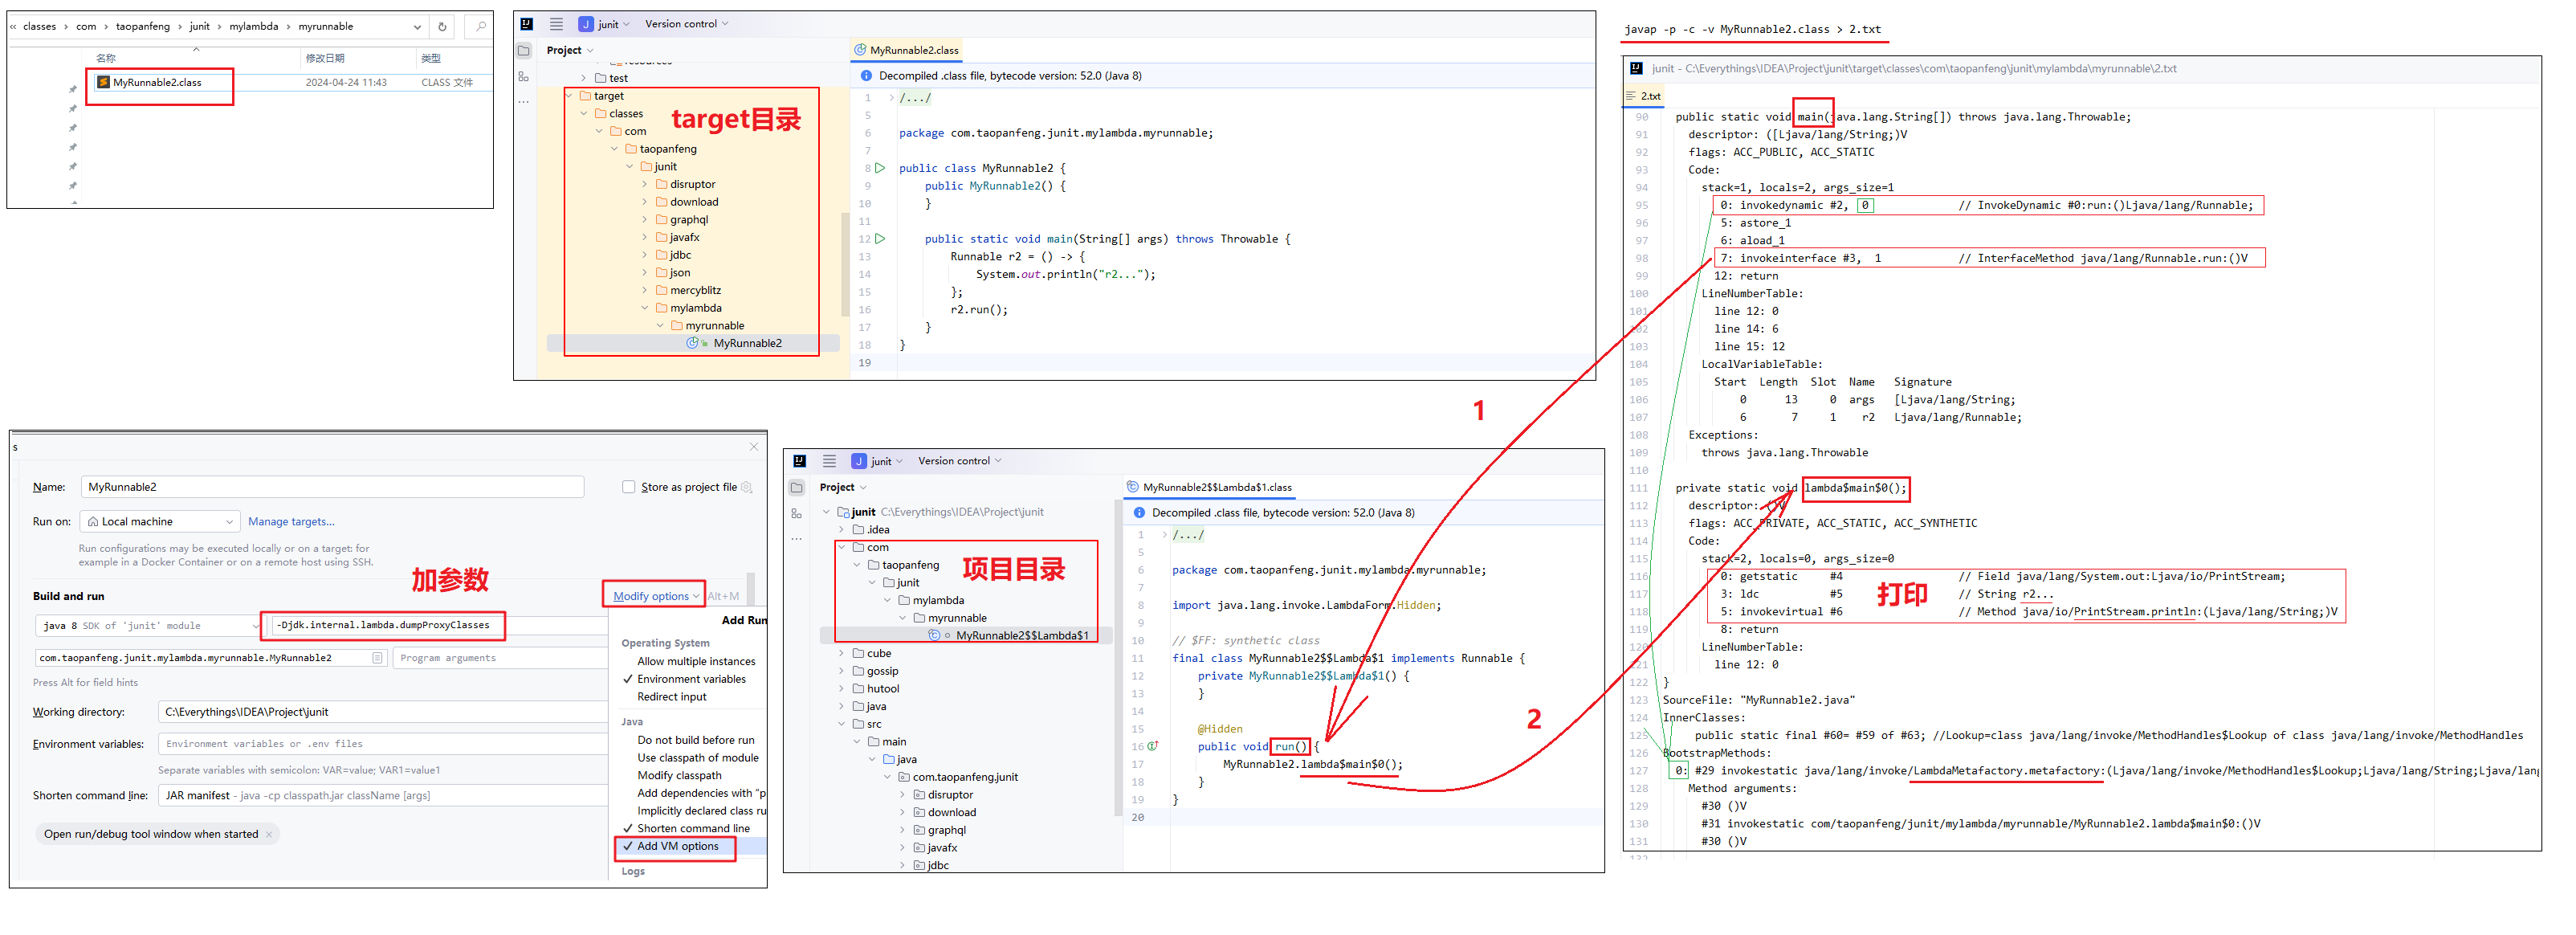Expand the cube folder in bottom project tree
2576x935 pixels.
842,654
